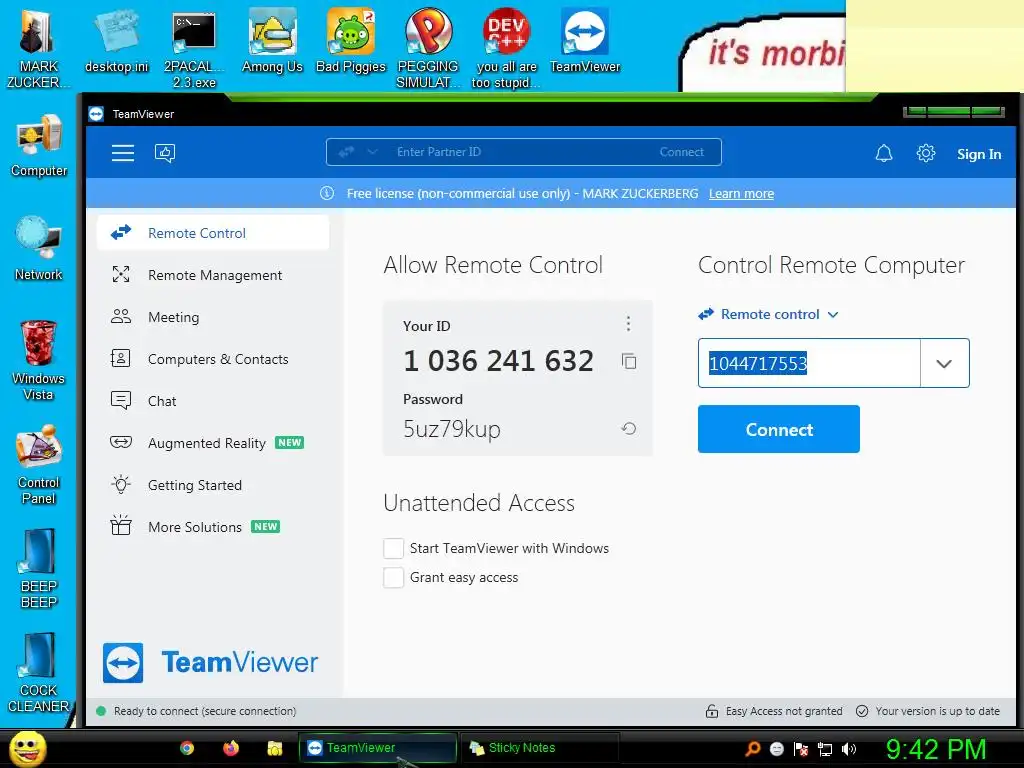The width and height of the screenshot is (1024, 768).
Task: Click the Your ID number 1 036 241 632
Action: tap(498, 361)
